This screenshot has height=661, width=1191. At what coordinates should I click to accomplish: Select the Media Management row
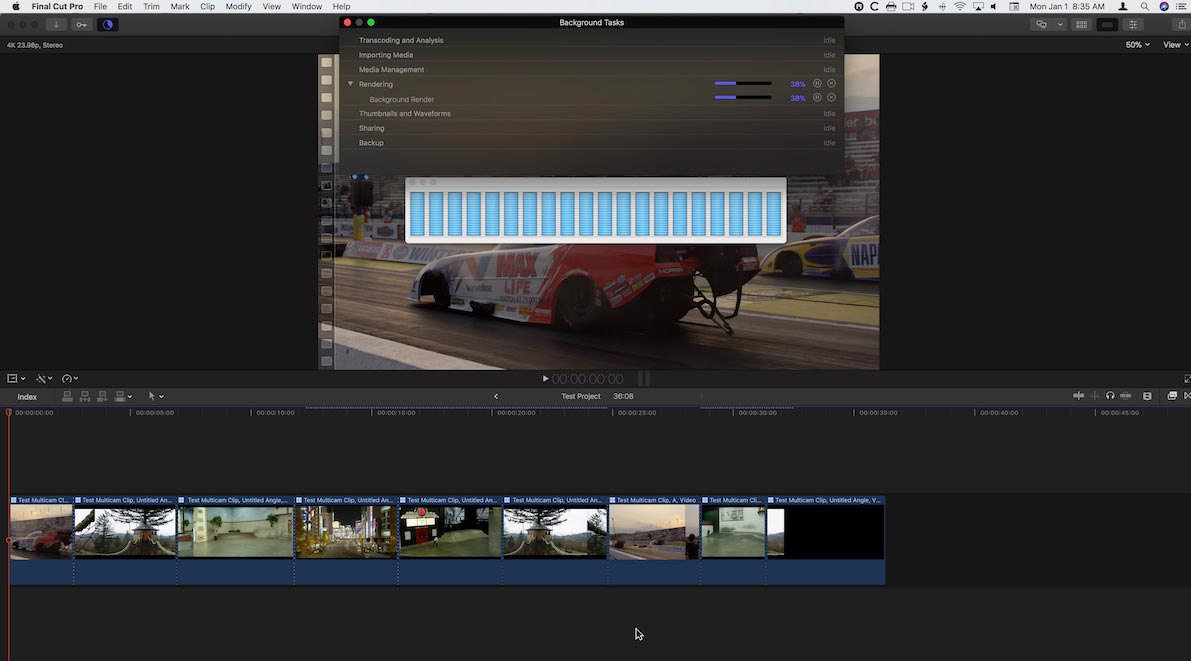pos(591,69)
